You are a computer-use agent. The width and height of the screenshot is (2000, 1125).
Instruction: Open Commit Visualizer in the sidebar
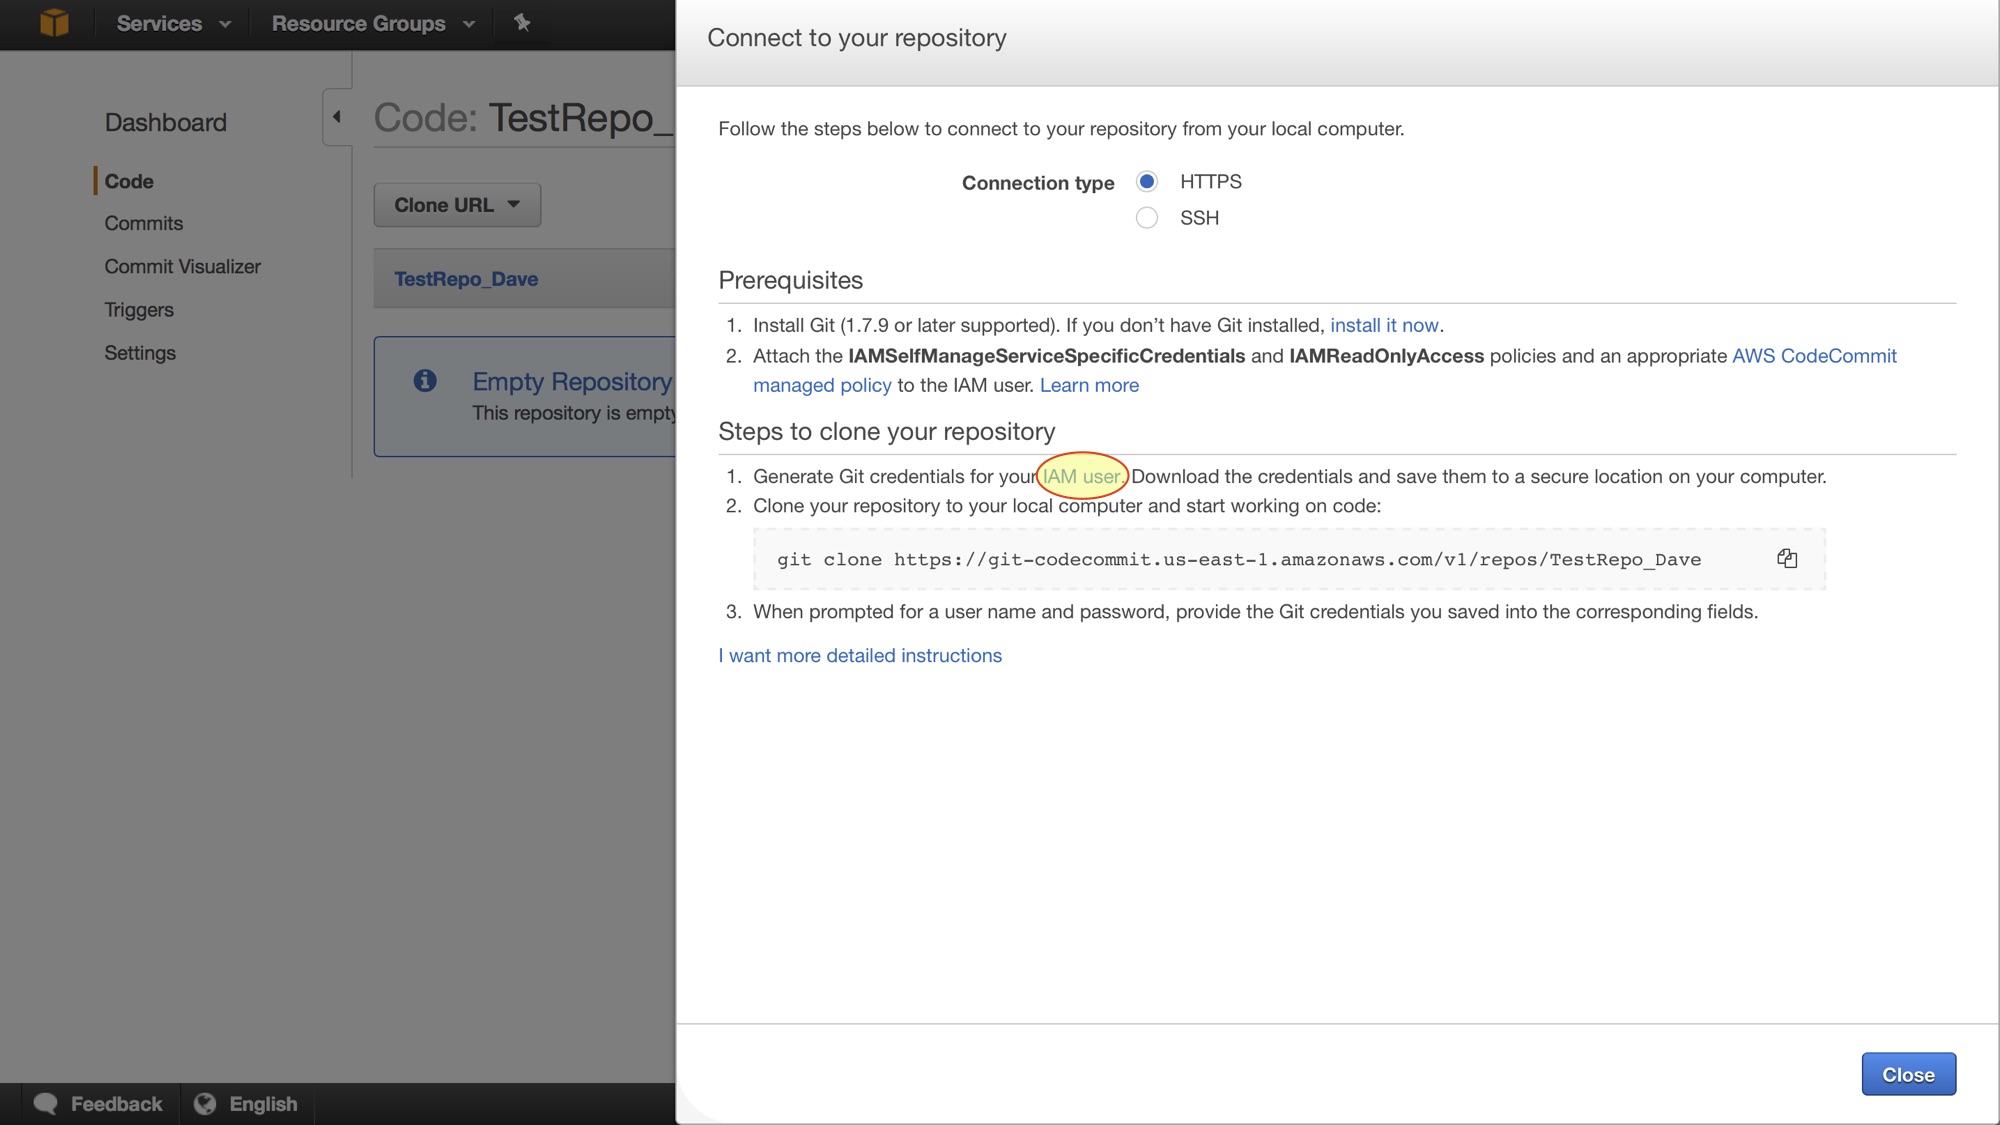[183, 267]
